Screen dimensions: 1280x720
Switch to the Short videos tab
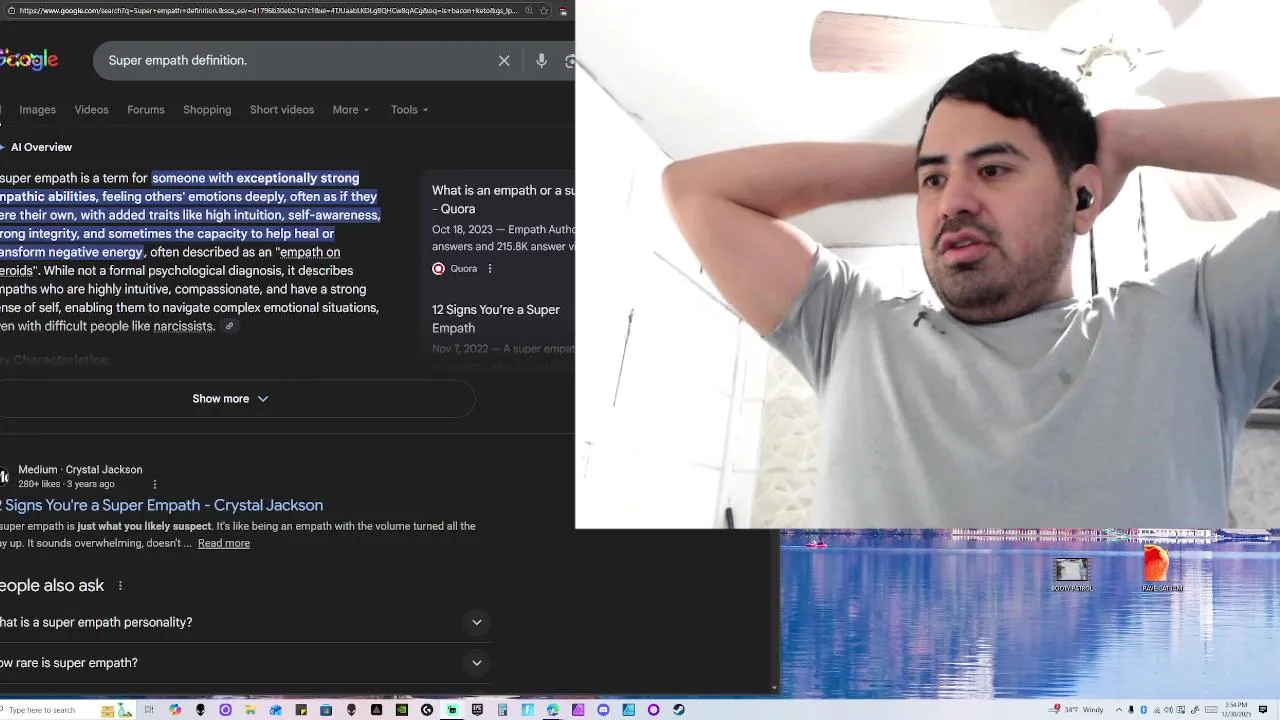[282, 110]
